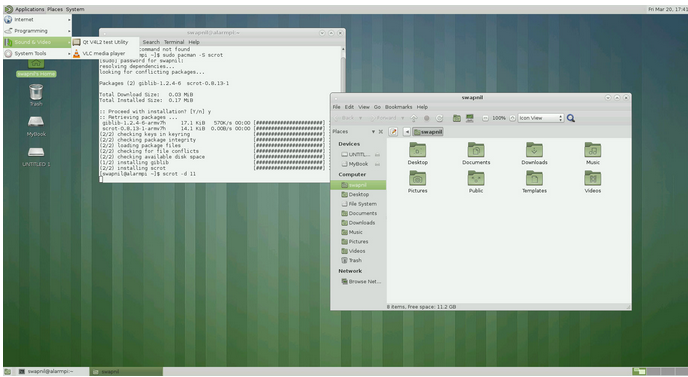Click the Forward navigation button
The height and width of the screenshot is (377, 688).
tap(383, 118)
